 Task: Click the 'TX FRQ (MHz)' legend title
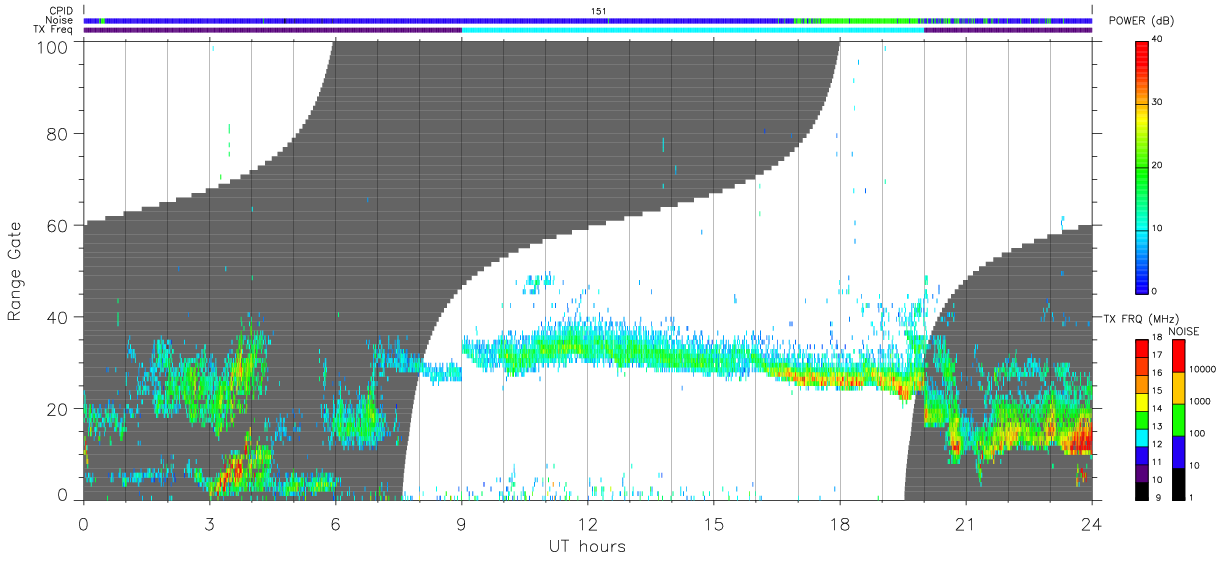tap(1139, 319)
